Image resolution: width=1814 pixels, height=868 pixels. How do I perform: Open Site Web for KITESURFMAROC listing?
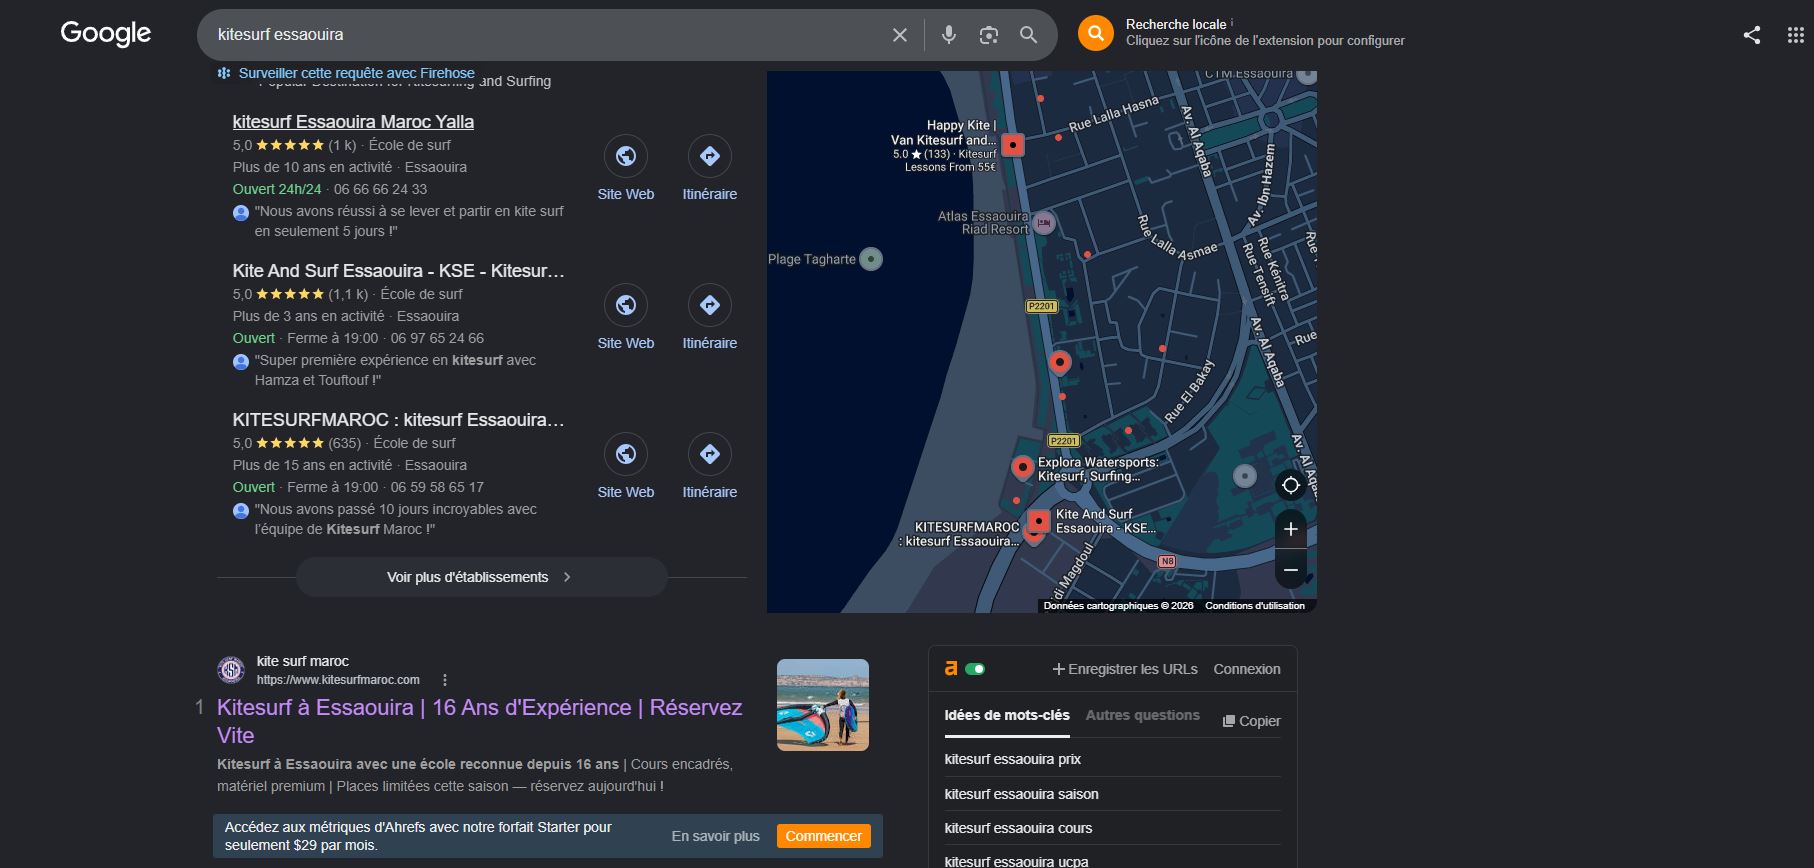point(626,466)
